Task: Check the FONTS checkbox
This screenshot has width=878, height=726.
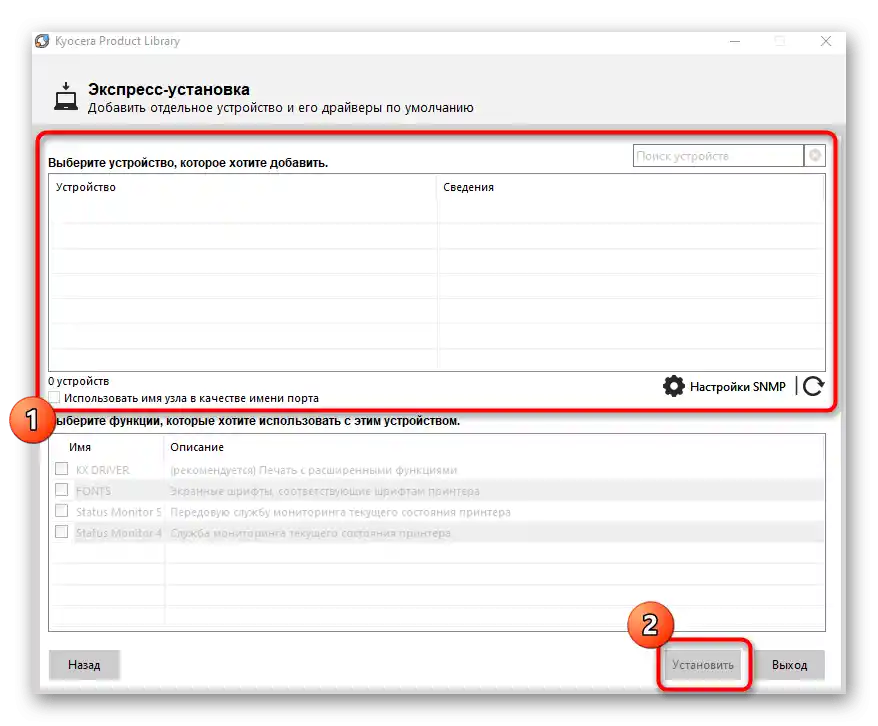Action: pos(62,490)
